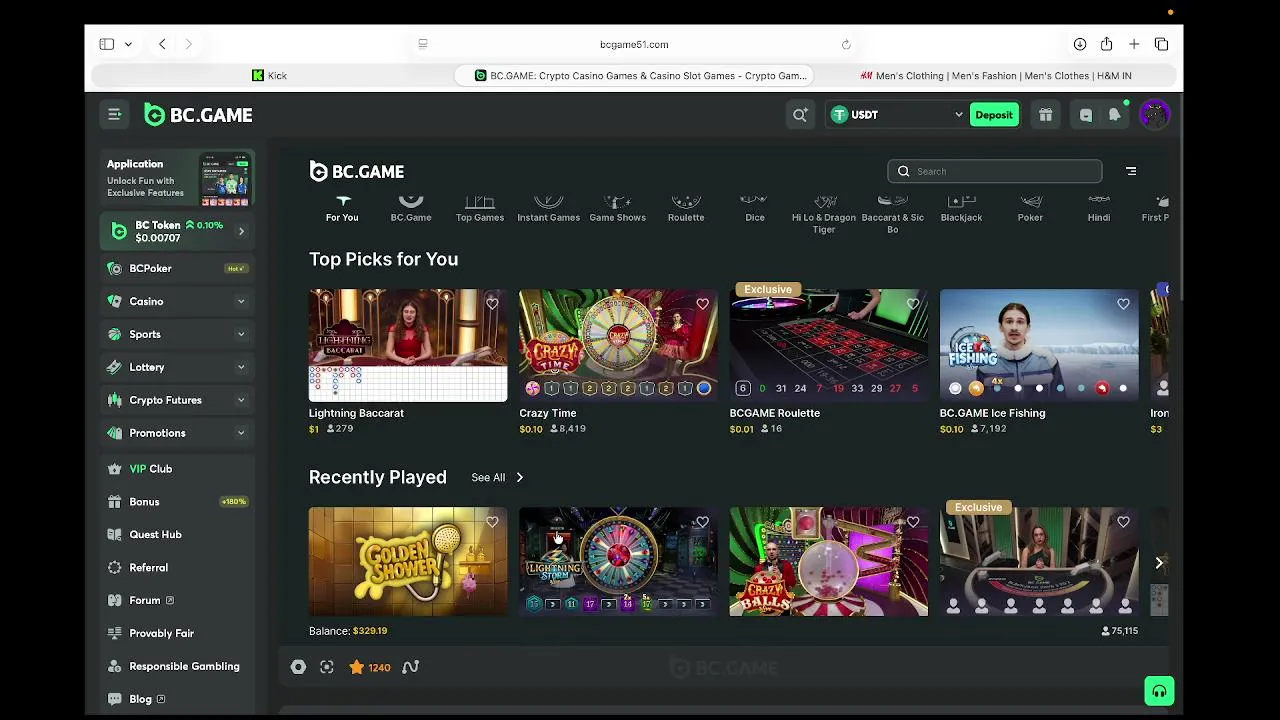This screenshot has width=1280, height=720.
Task: Favorite BC.GAME Ice Fishing with heart
Action: (x=1123, y=303)
